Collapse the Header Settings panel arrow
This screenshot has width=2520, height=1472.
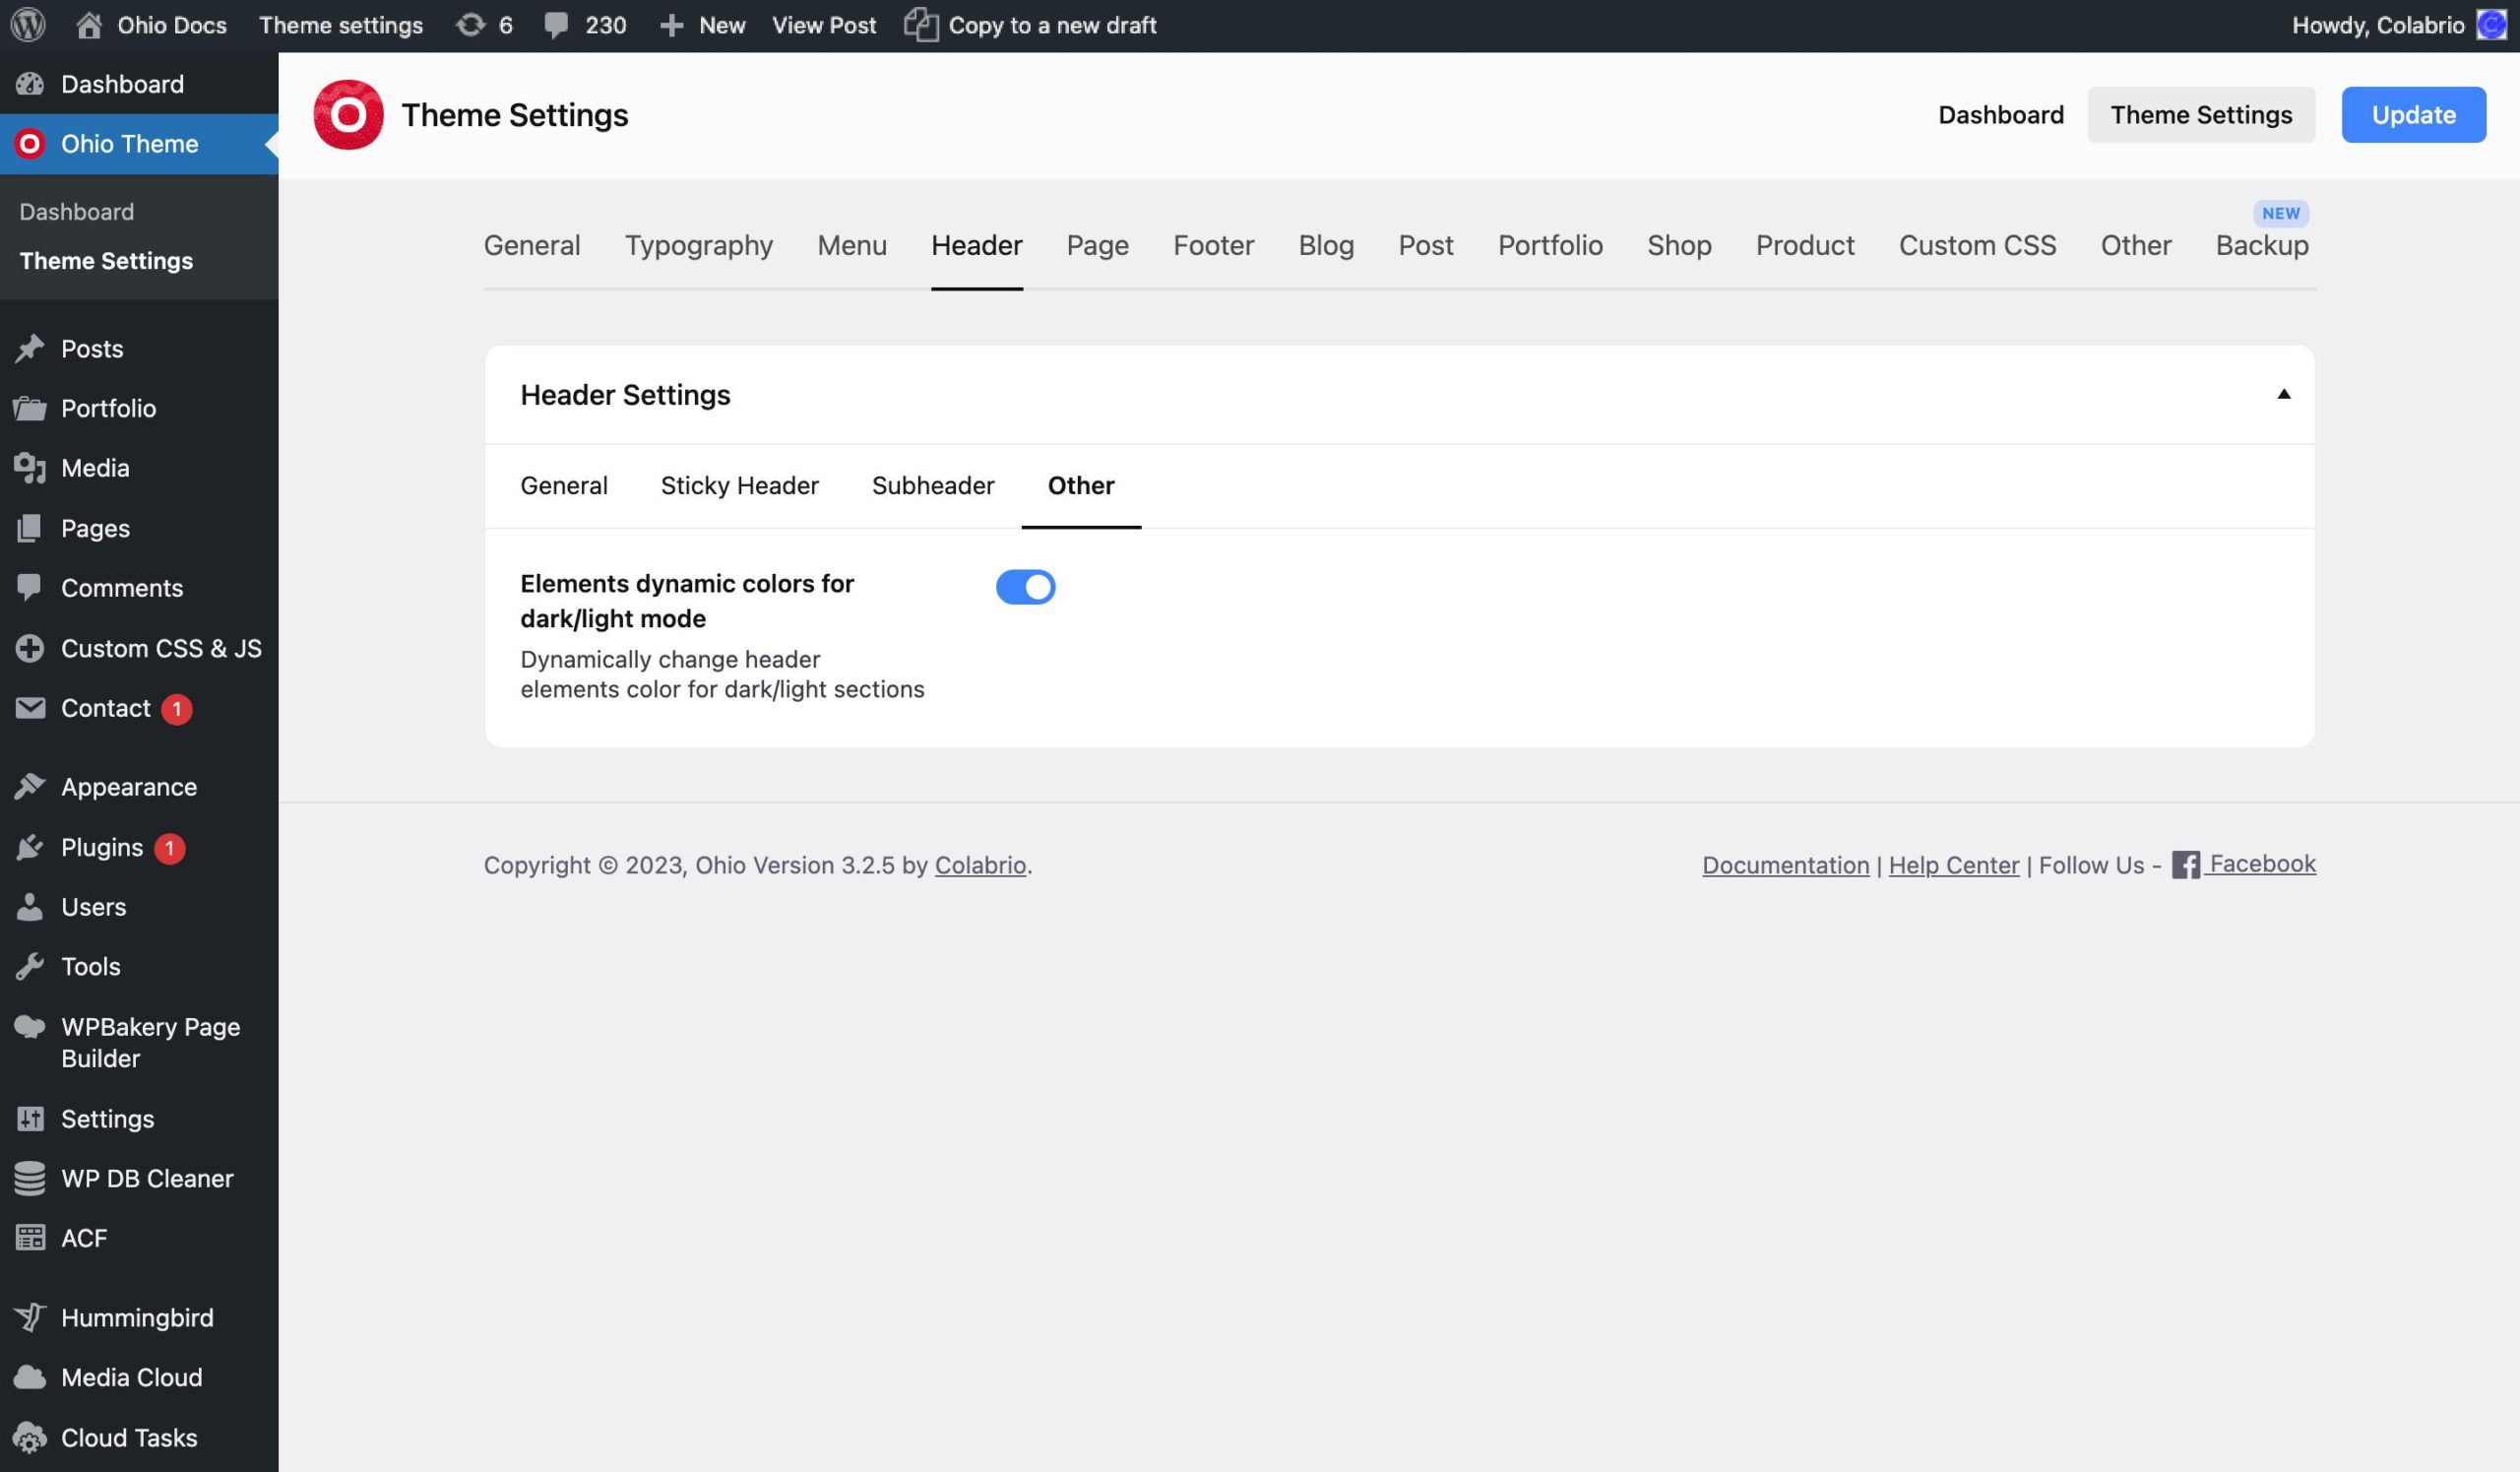2283,394
